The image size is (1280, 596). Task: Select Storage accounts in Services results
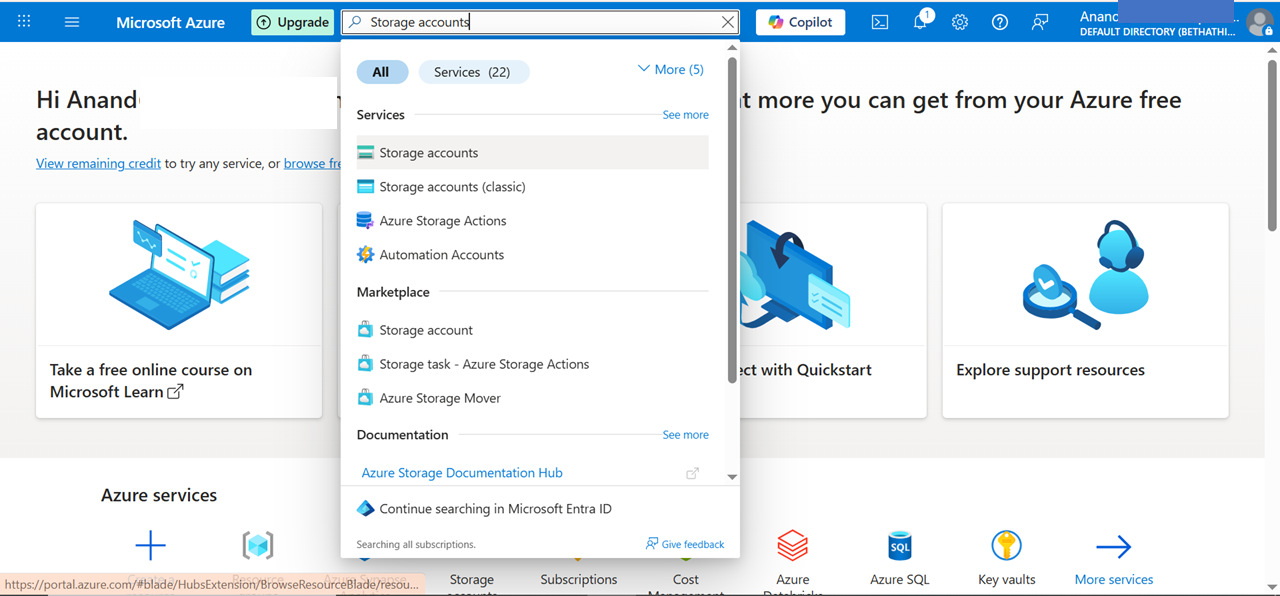(532, 153)
